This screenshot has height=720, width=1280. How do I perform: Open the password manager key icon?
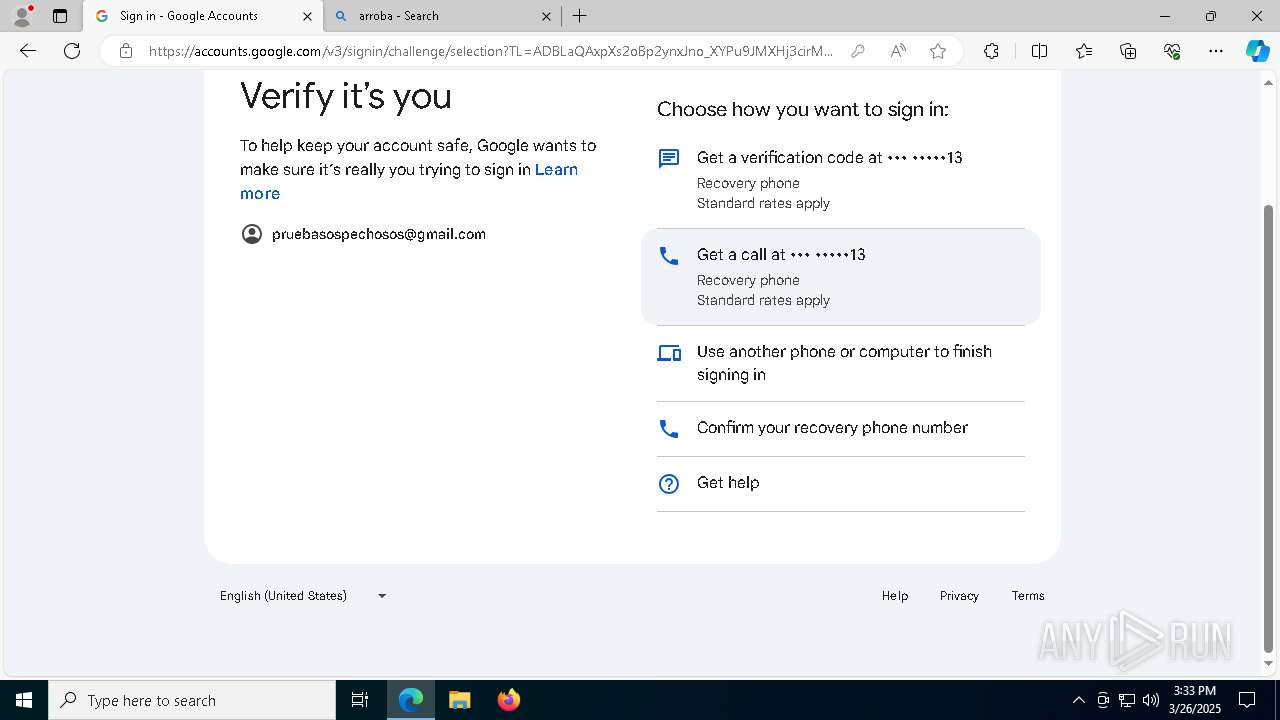tap(857, 51)
